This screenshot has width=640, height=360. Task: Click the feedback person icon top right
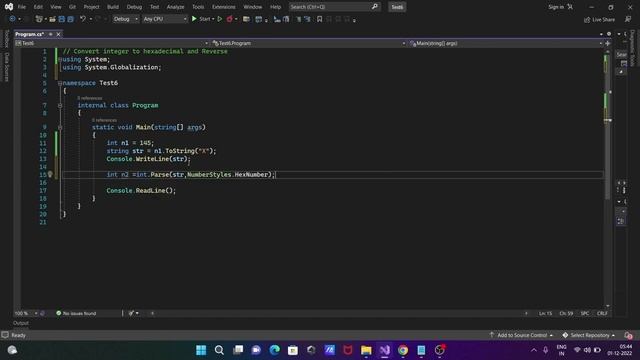click(628, 19)
